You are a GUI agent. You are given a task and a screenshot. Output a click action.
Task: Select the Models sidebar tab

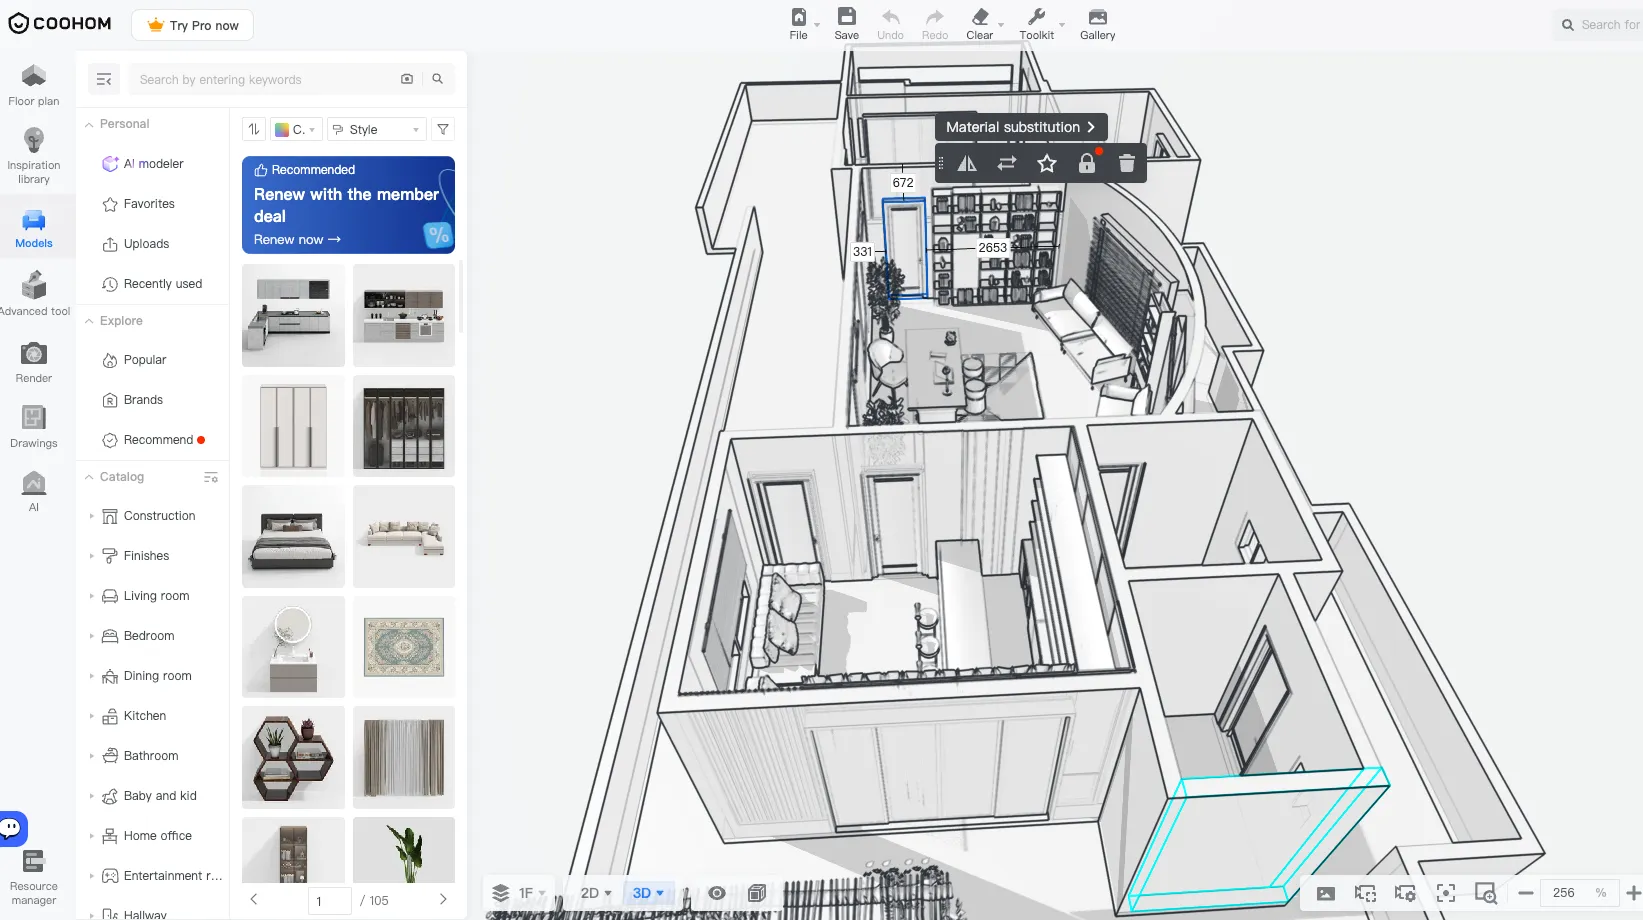34,229
